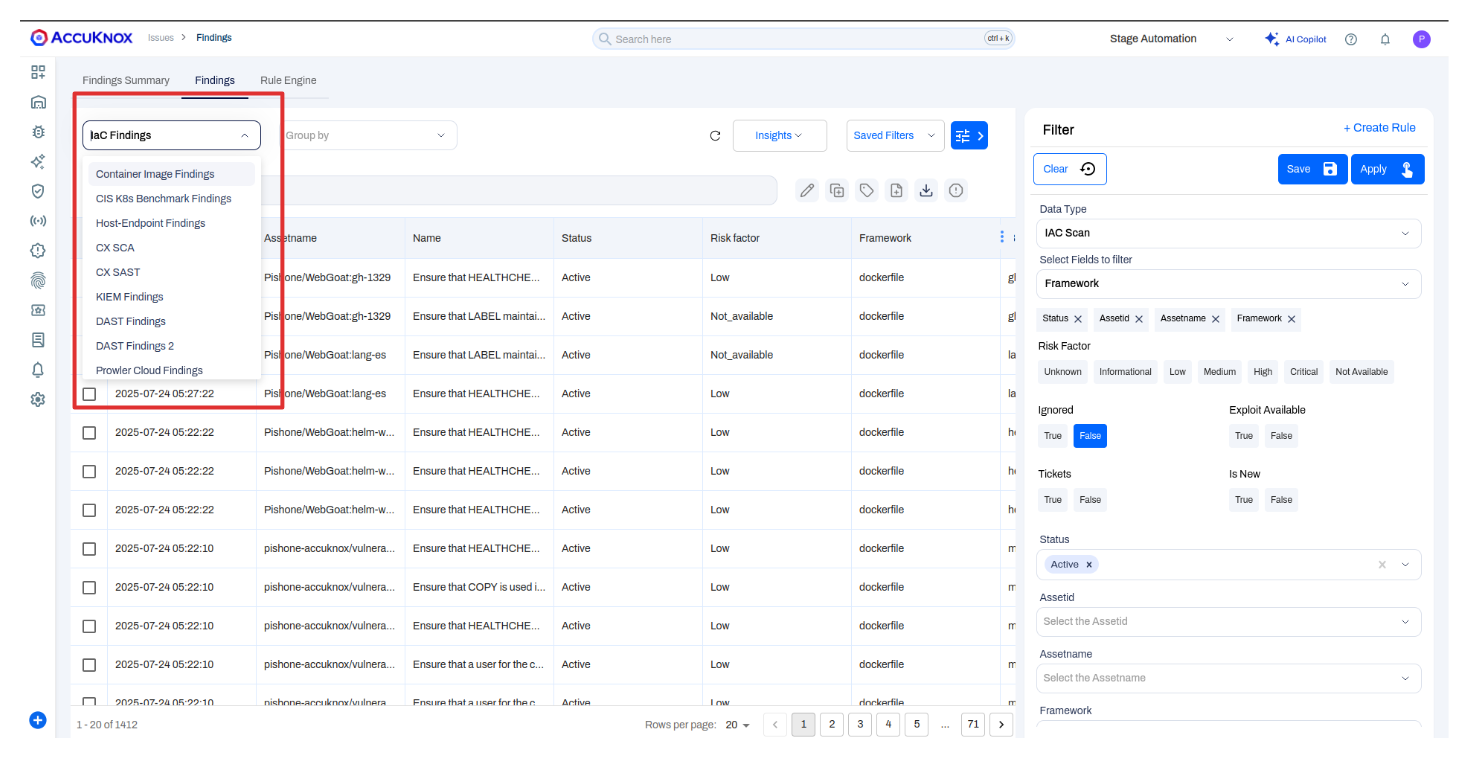
Task: Click the duplicate-plus icon above table
Action: (x=837, y=190)
